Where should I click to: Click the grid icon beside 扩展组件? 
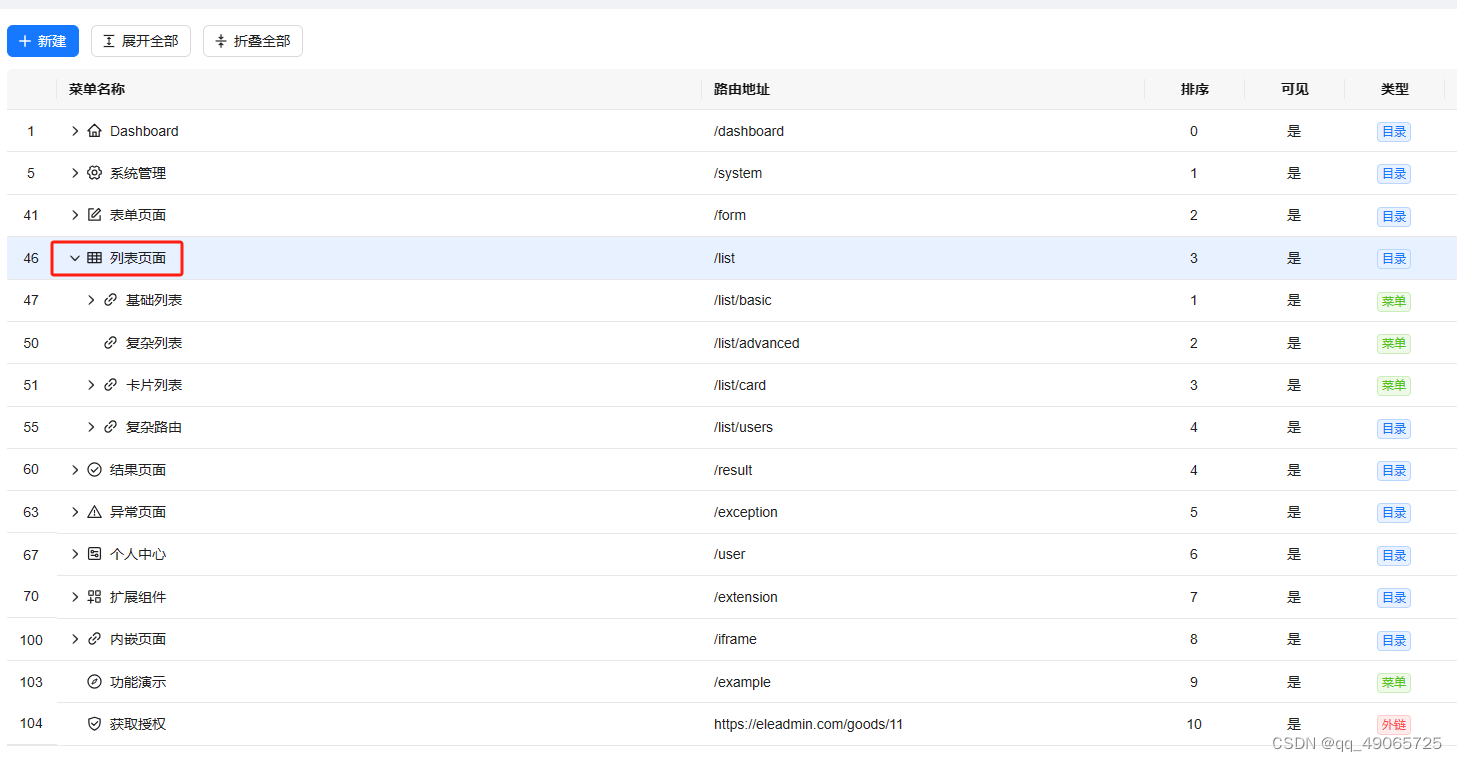[x=95, y=597]
